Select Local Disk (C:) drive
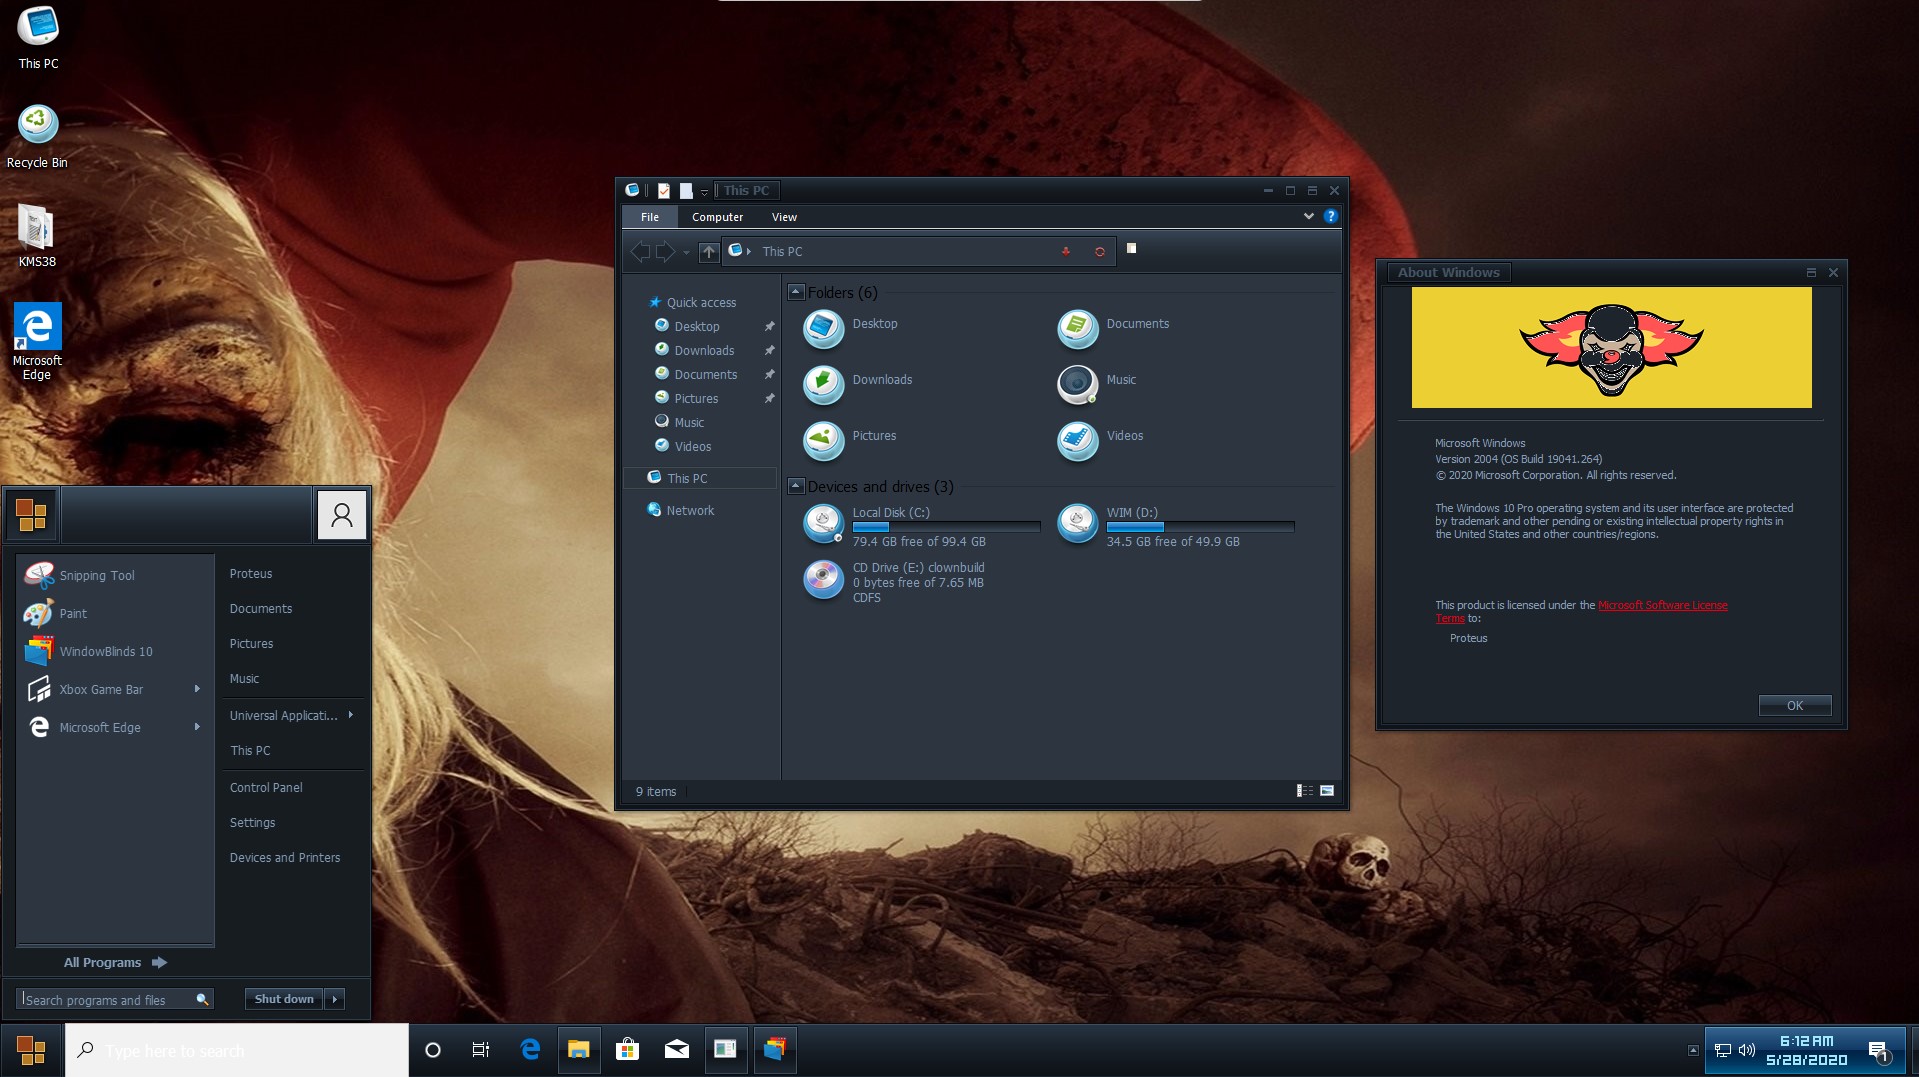1919x1077 pixels. click(x=921, y=525)
